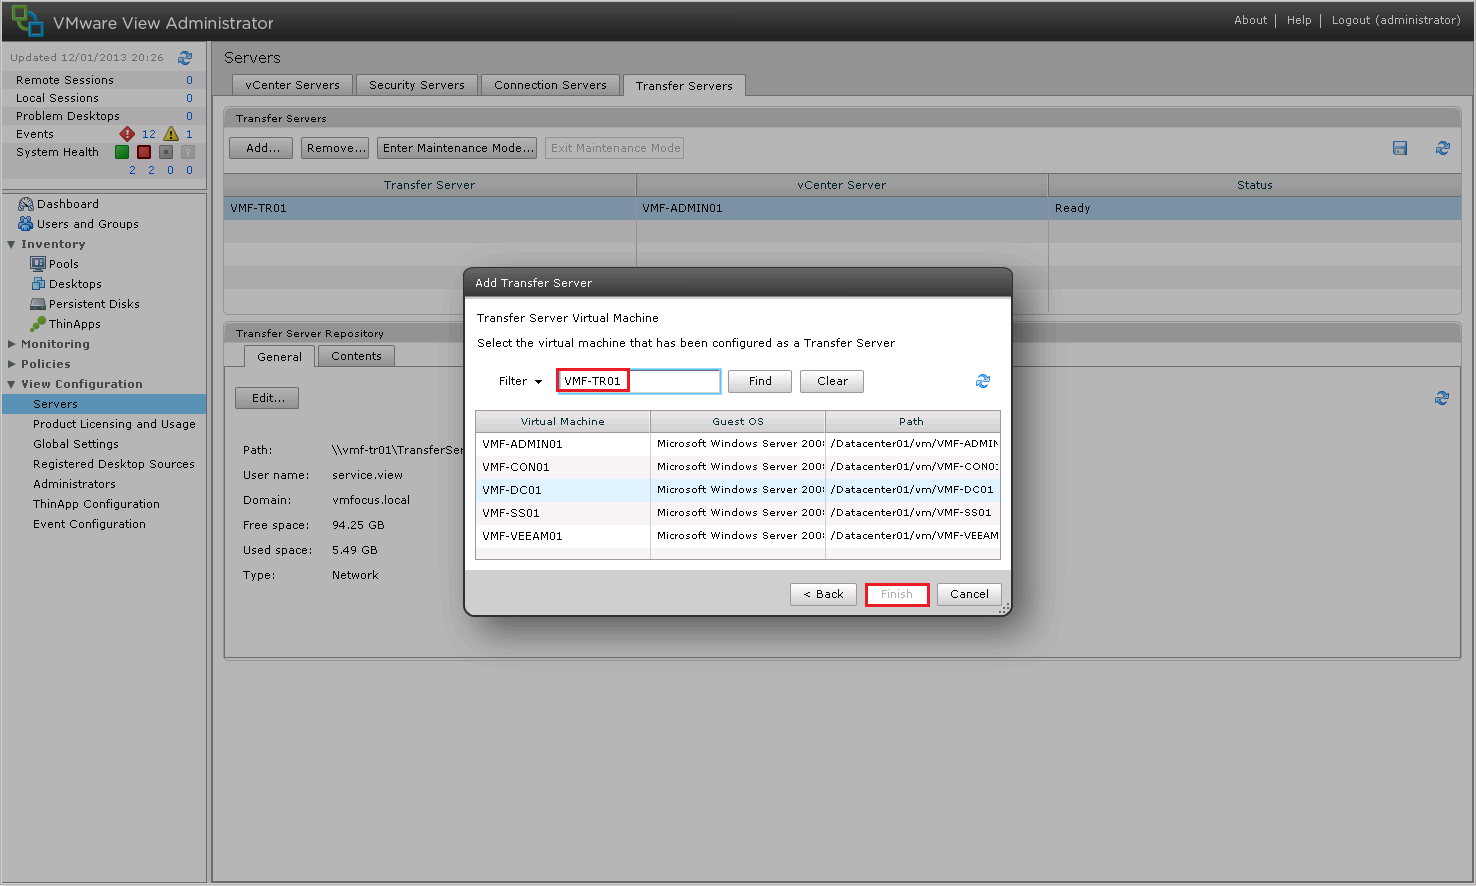This screenshot has height=886, width=1476.
Task: Expand the Policies section
Action: (11, 364)
